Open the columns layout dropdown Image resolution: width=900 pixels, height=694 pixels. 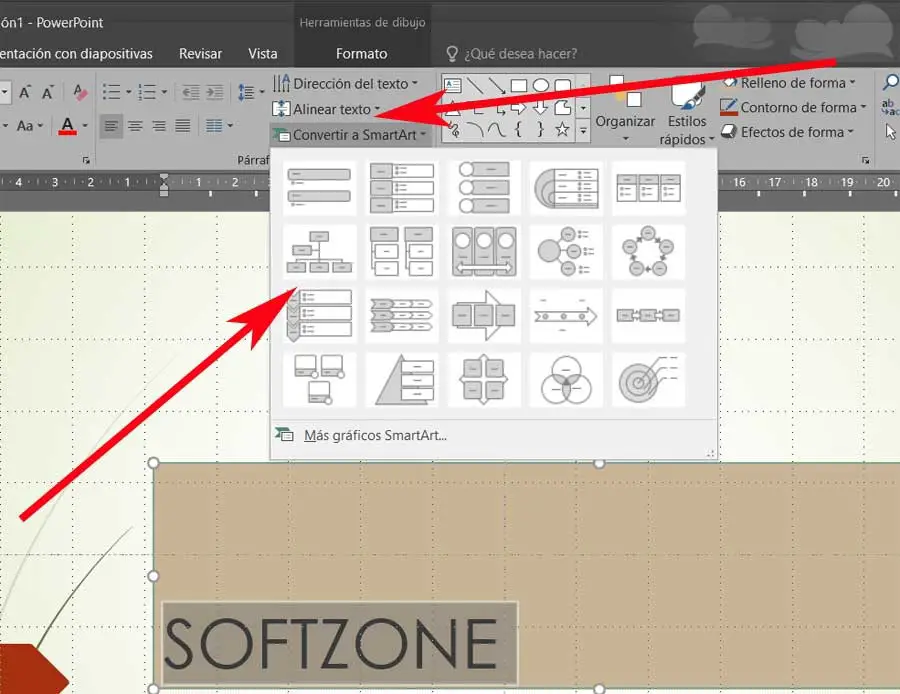pyautogui.click(x=219, y=126)
